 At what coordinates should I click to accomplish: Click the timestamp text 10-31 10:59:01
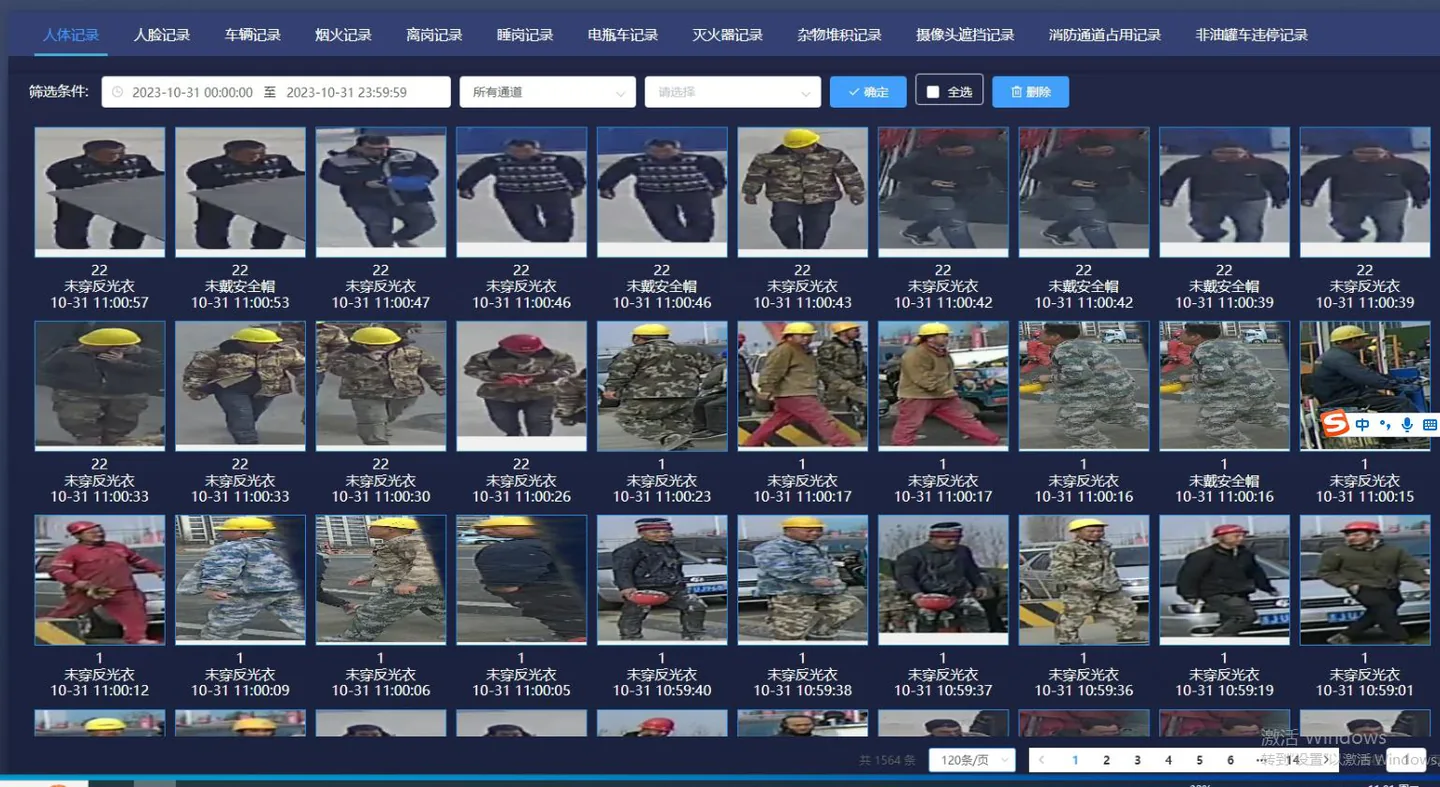point(1365,690)
